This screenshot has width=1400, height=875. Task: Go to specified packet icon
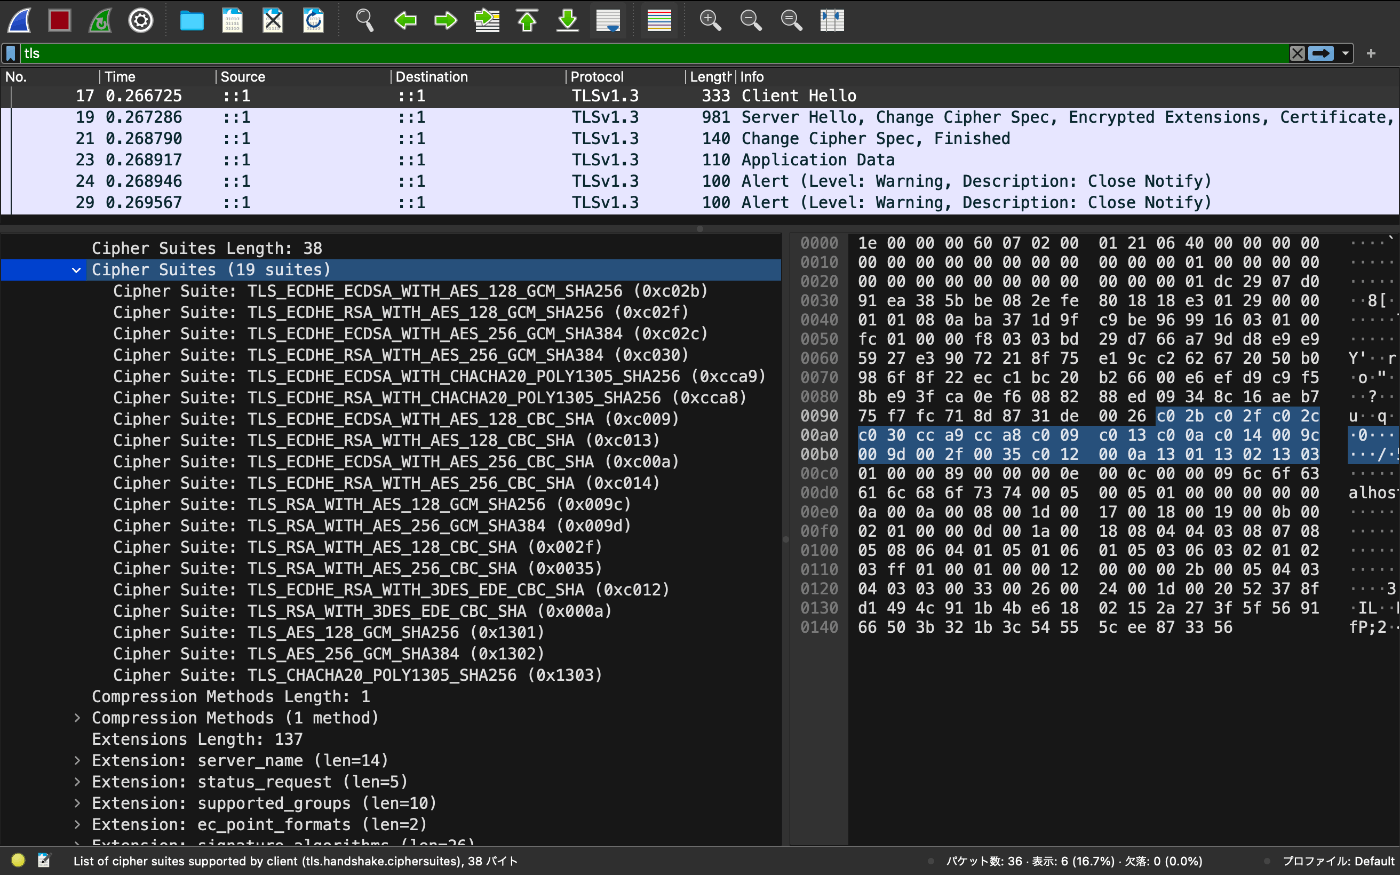pyautogui.click(x=487, y=20)
